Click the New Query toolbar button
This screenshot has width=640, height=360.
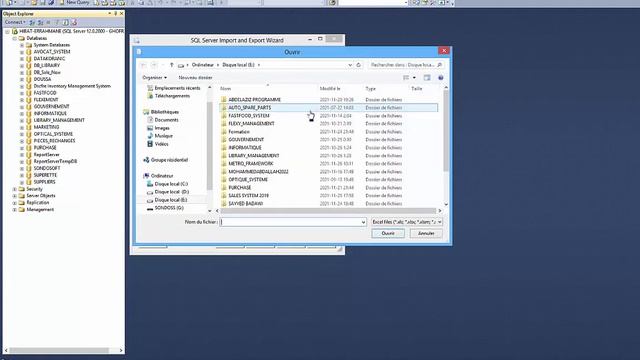click(x=74, y=2)
